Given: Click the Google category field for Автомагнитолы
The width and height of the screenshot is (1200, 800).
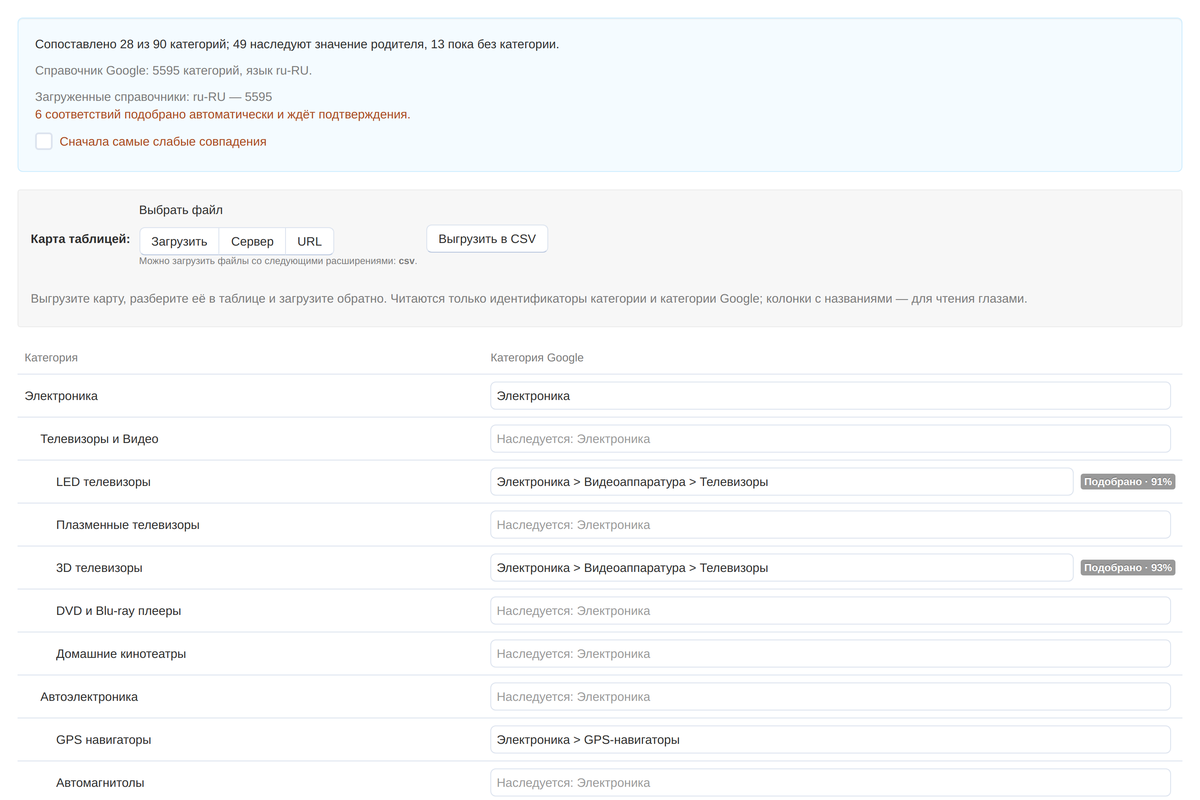Looking at the screenshot, I should click(830, 783).
